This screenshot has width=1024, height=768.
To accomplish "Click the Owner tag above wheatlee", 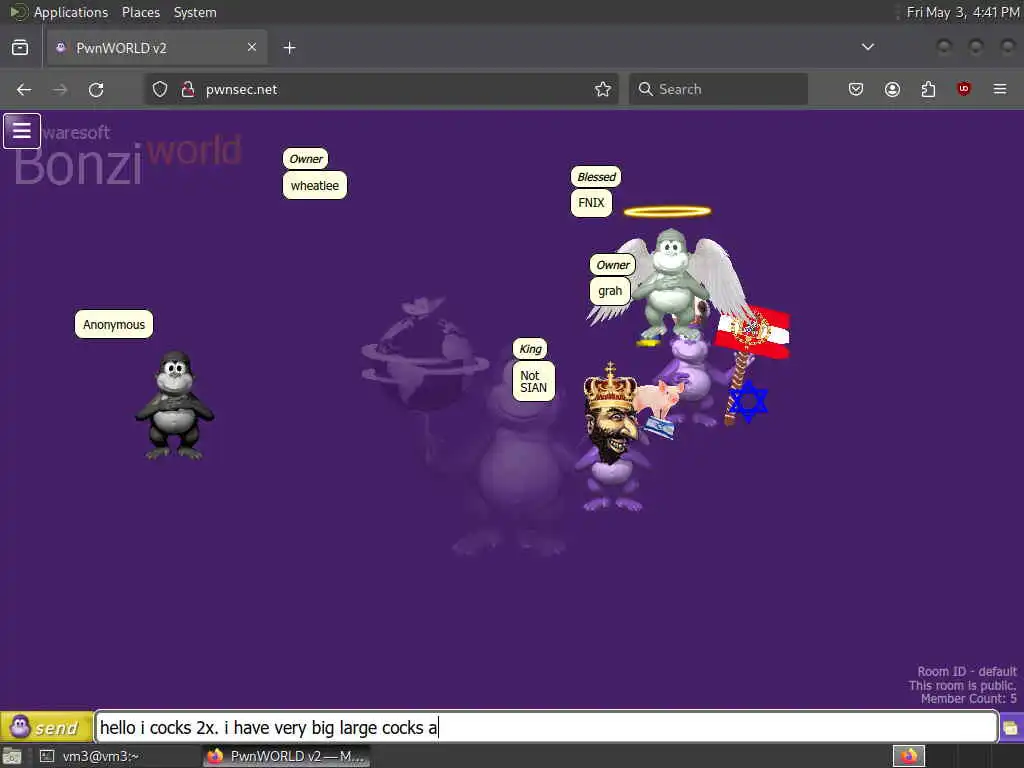I will point(306,159).
